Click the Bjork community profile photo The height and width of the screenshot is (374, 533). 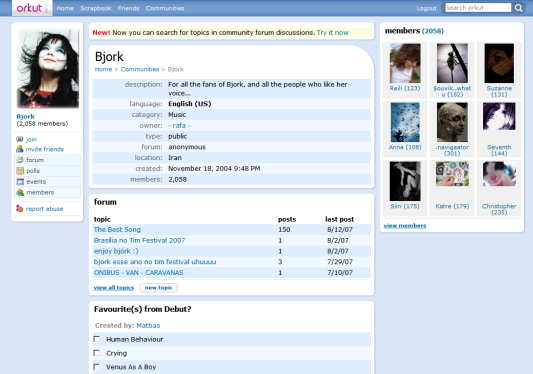48,68
